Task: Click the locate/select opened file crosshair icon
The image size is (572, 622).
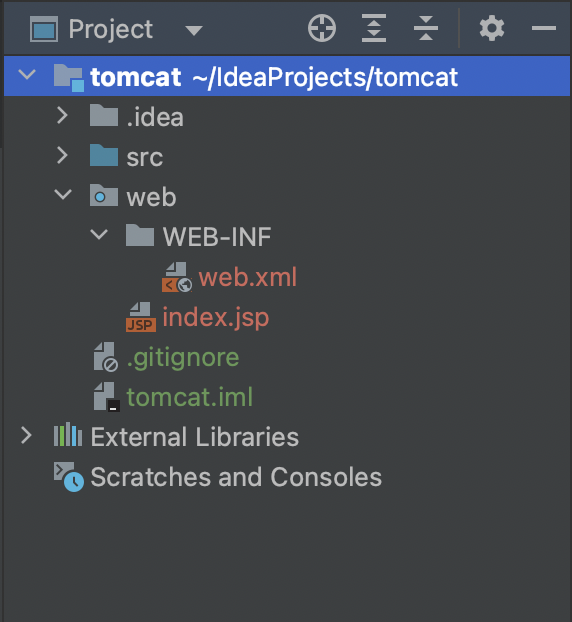Action: click(322, 28)
